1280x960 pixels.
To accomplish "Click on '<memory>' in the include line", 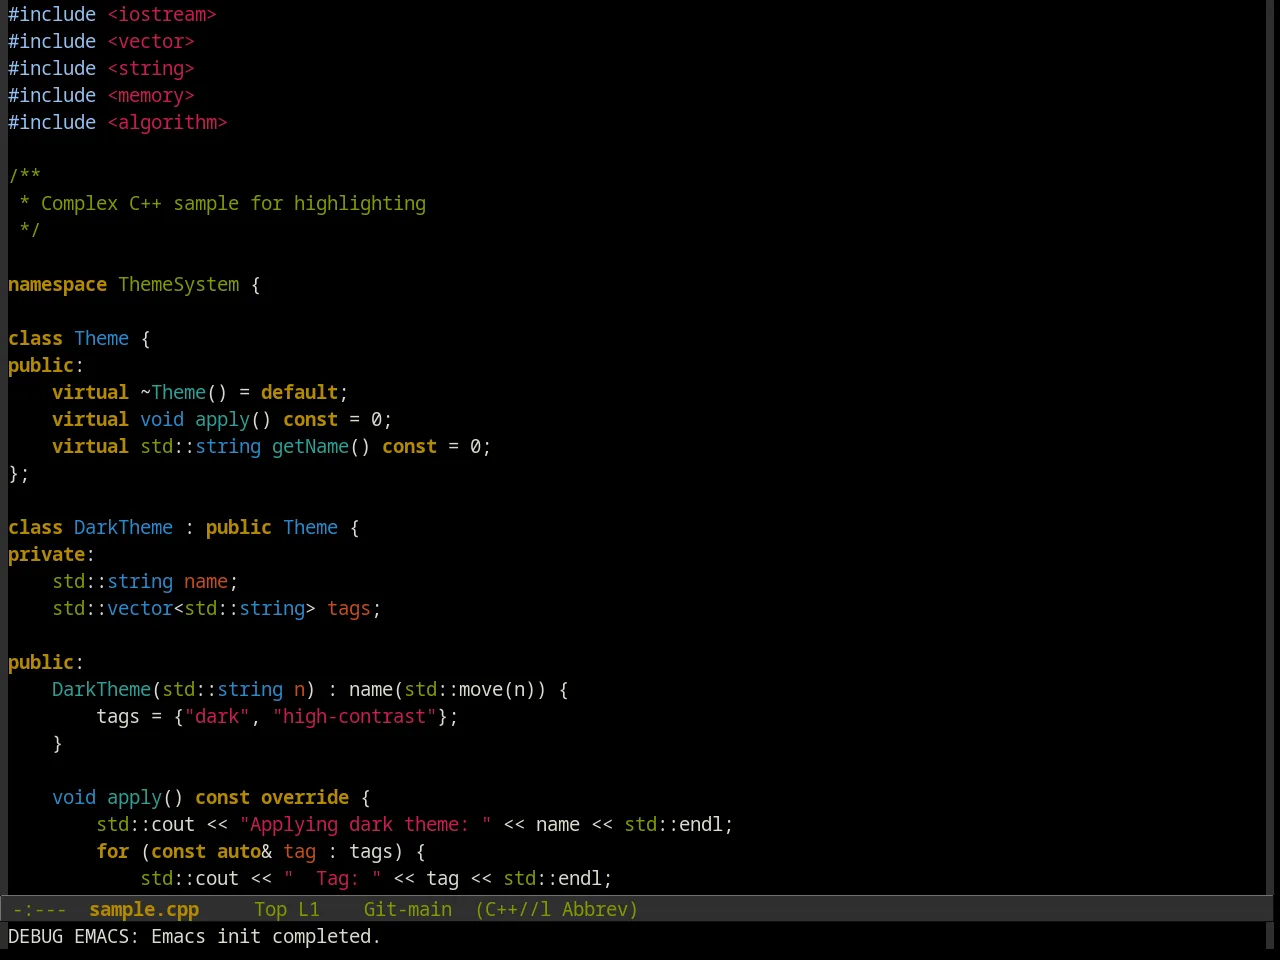I will tap(151, 95).
